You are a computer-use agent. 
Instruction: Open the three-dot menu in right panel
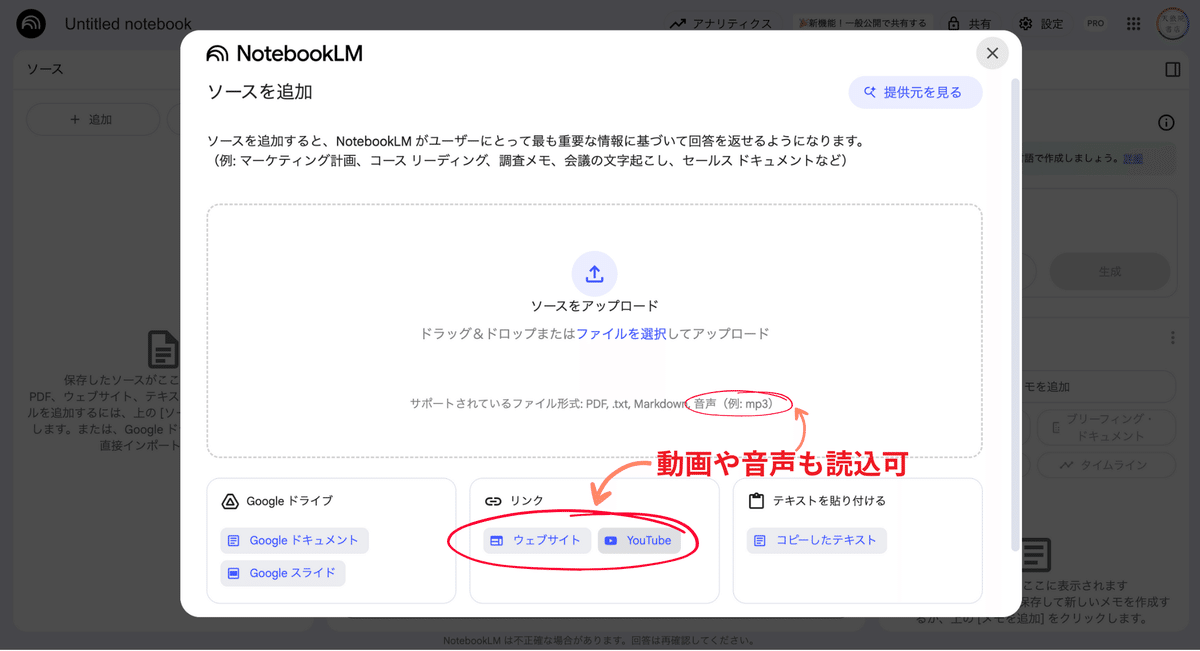tap(1173, 338)
